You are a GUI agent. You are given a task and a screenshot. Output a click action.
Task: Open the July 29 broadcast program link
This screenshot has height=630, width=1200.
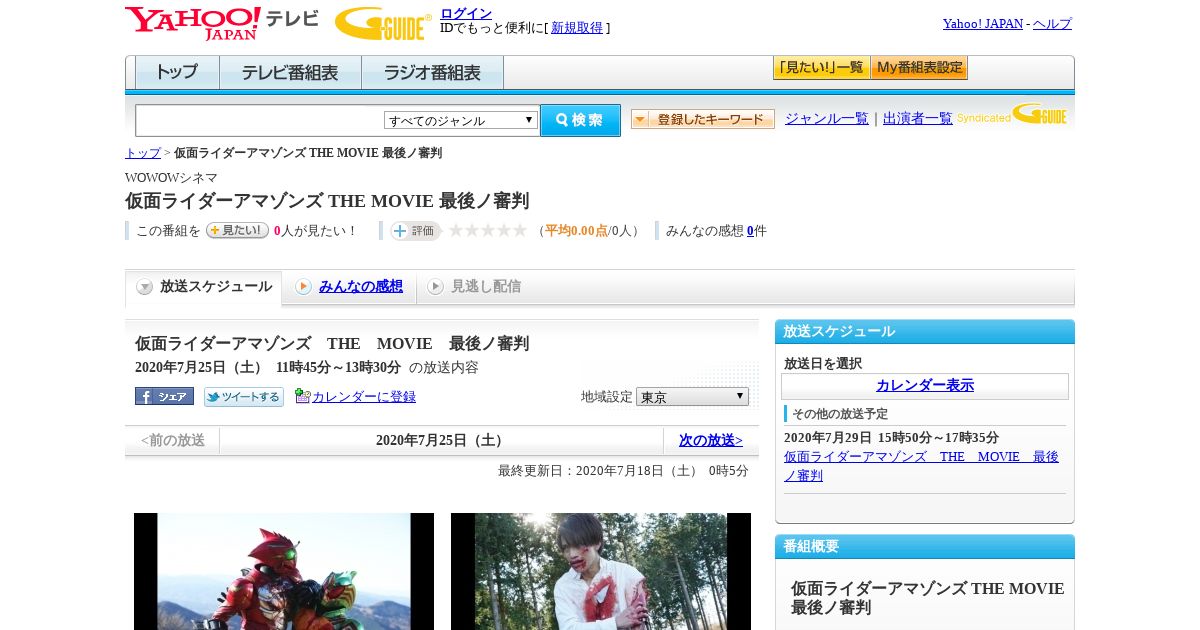pyautogui.click(x=921, y=466)
